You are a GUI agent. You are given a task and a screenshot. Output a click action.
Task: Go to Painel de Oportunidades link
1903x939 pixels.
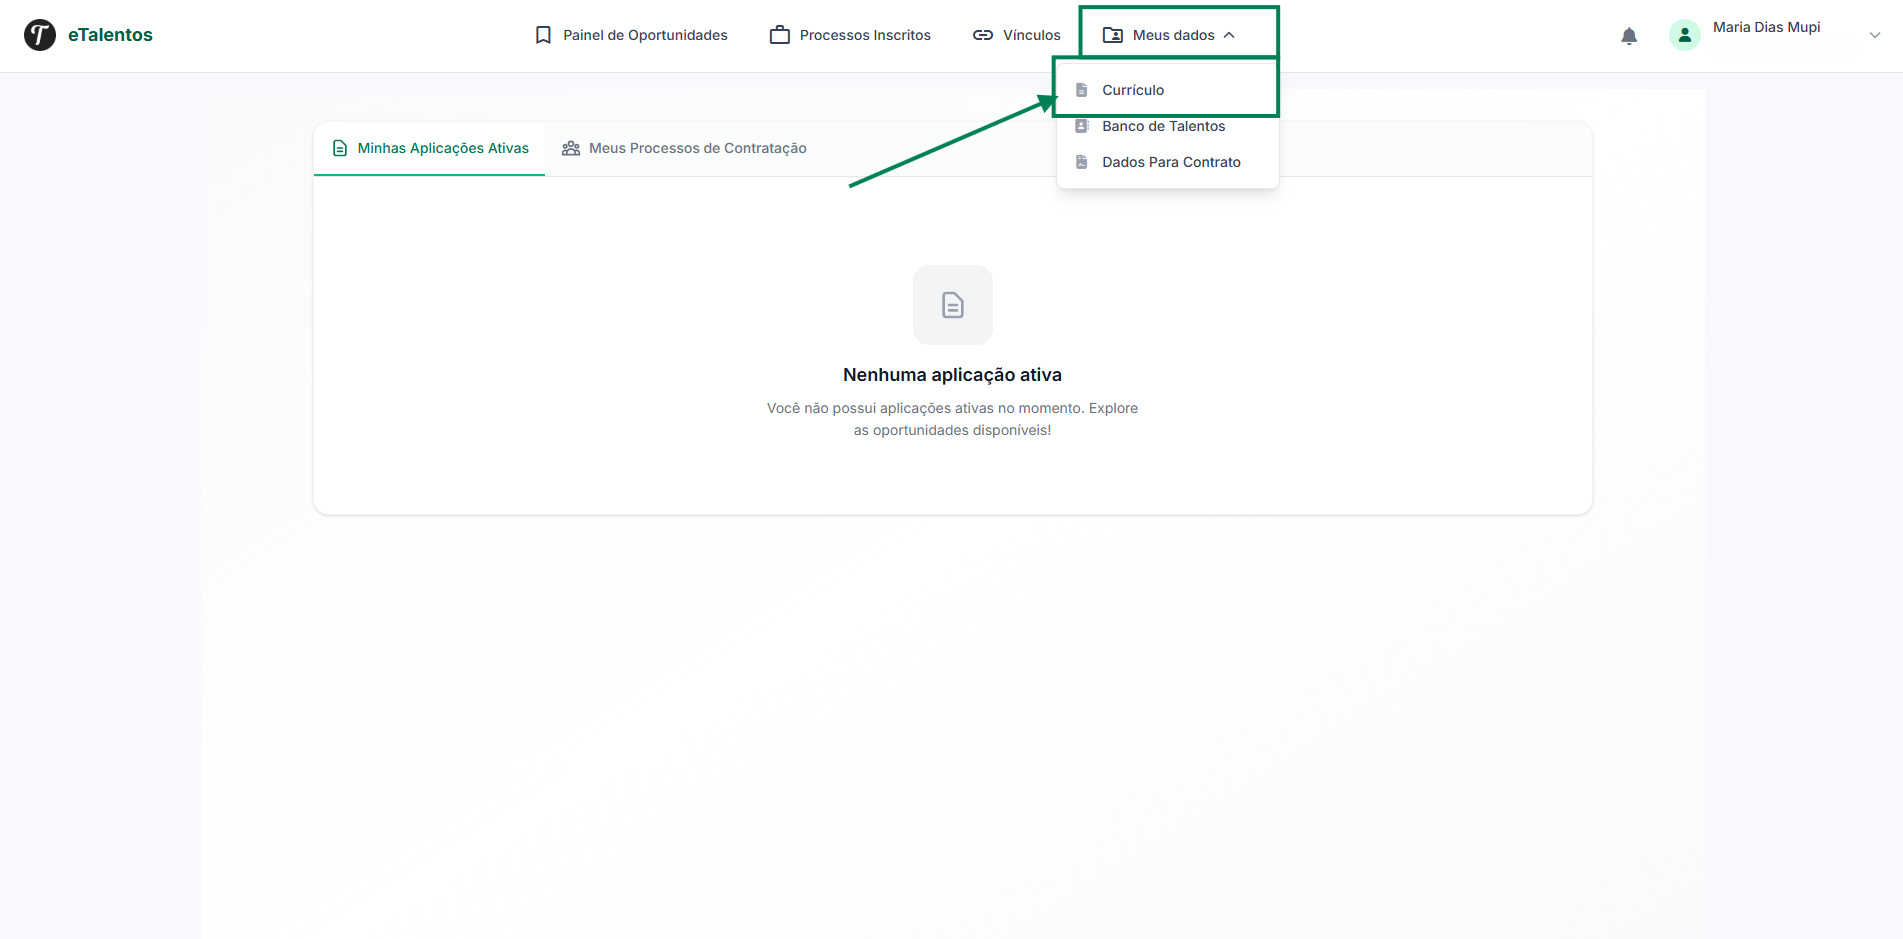pyautogui.click(x=645, y=35)
